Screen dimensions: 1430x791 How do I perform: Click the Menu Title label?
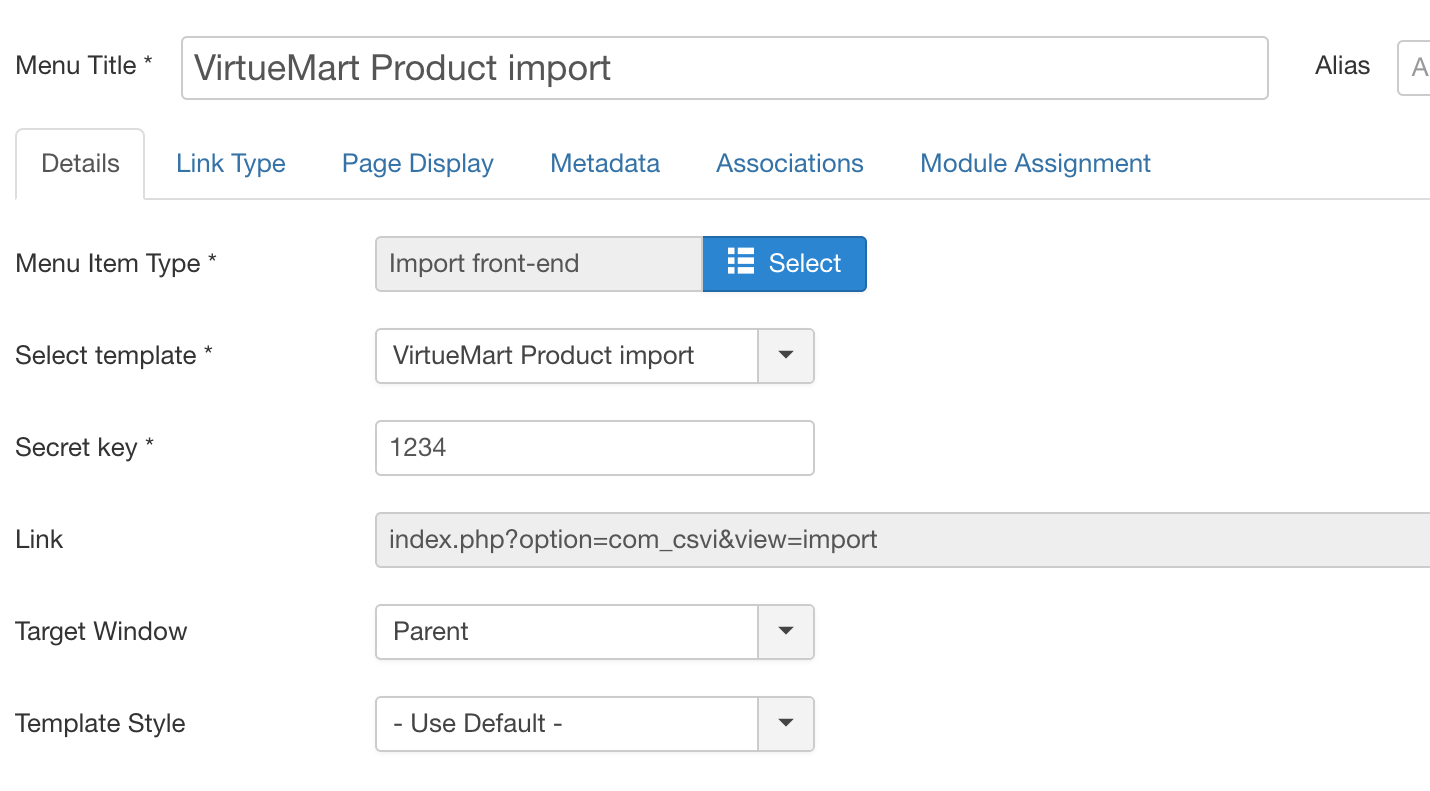pos(84,66)
